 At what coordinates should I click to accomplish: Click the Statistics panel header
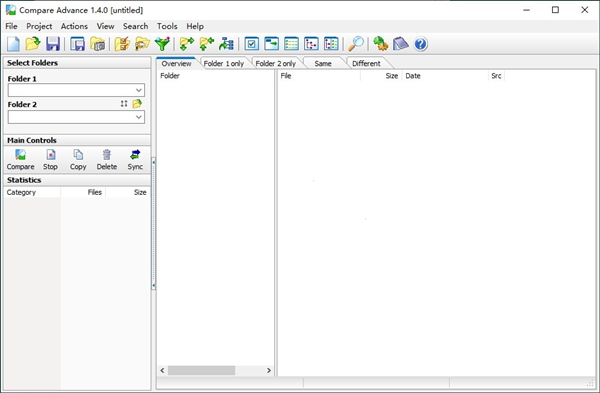coord(77,180)
